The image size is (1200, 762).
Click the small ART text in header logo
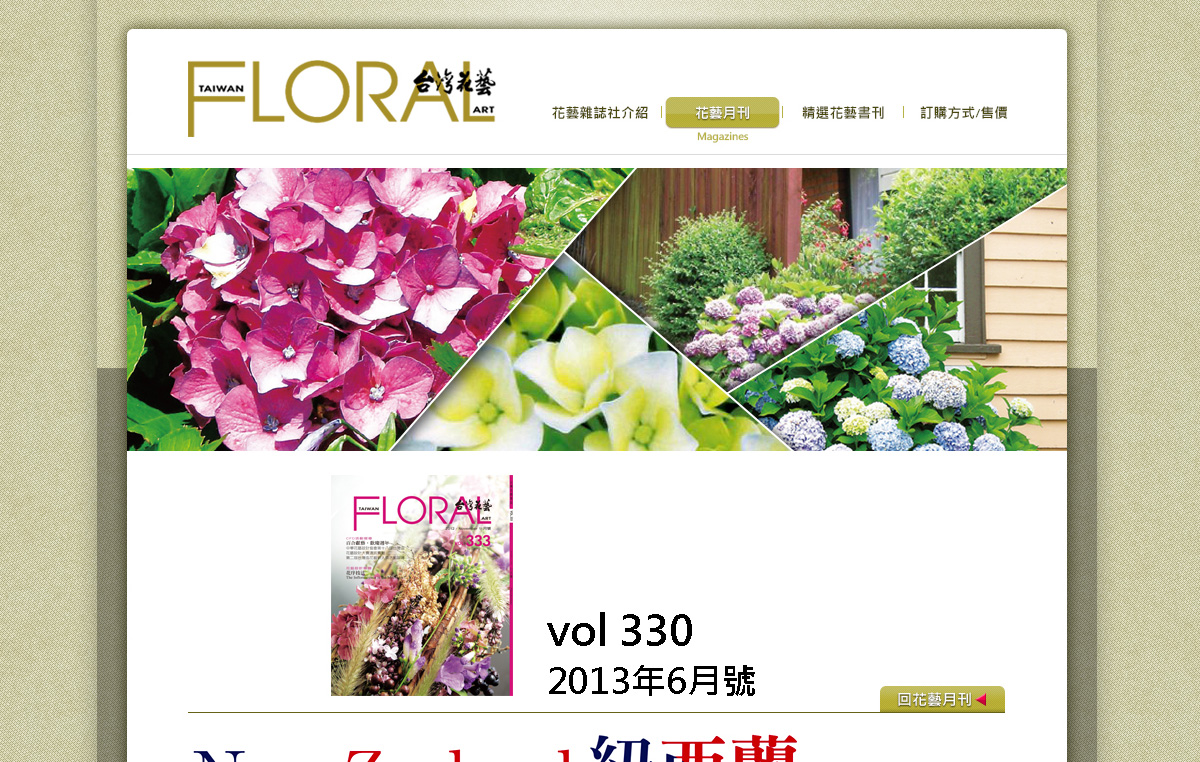[x=482, y=112]
